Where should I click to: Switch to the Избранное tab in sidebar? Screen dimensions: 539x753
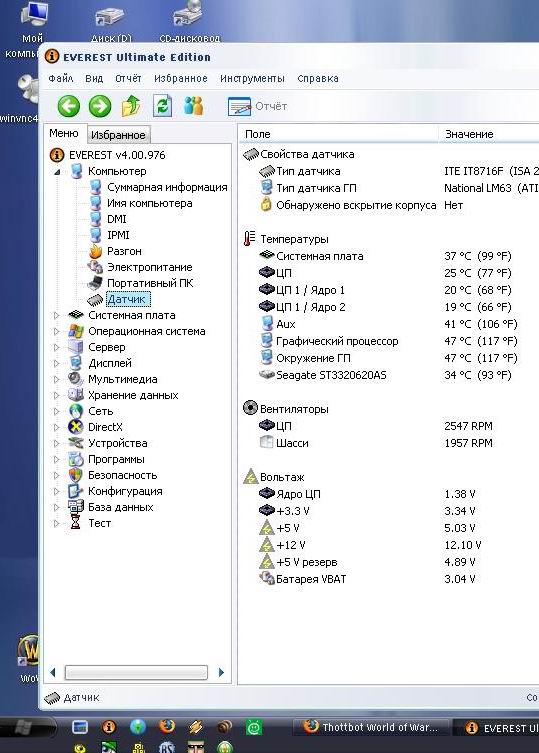(118, 135)
